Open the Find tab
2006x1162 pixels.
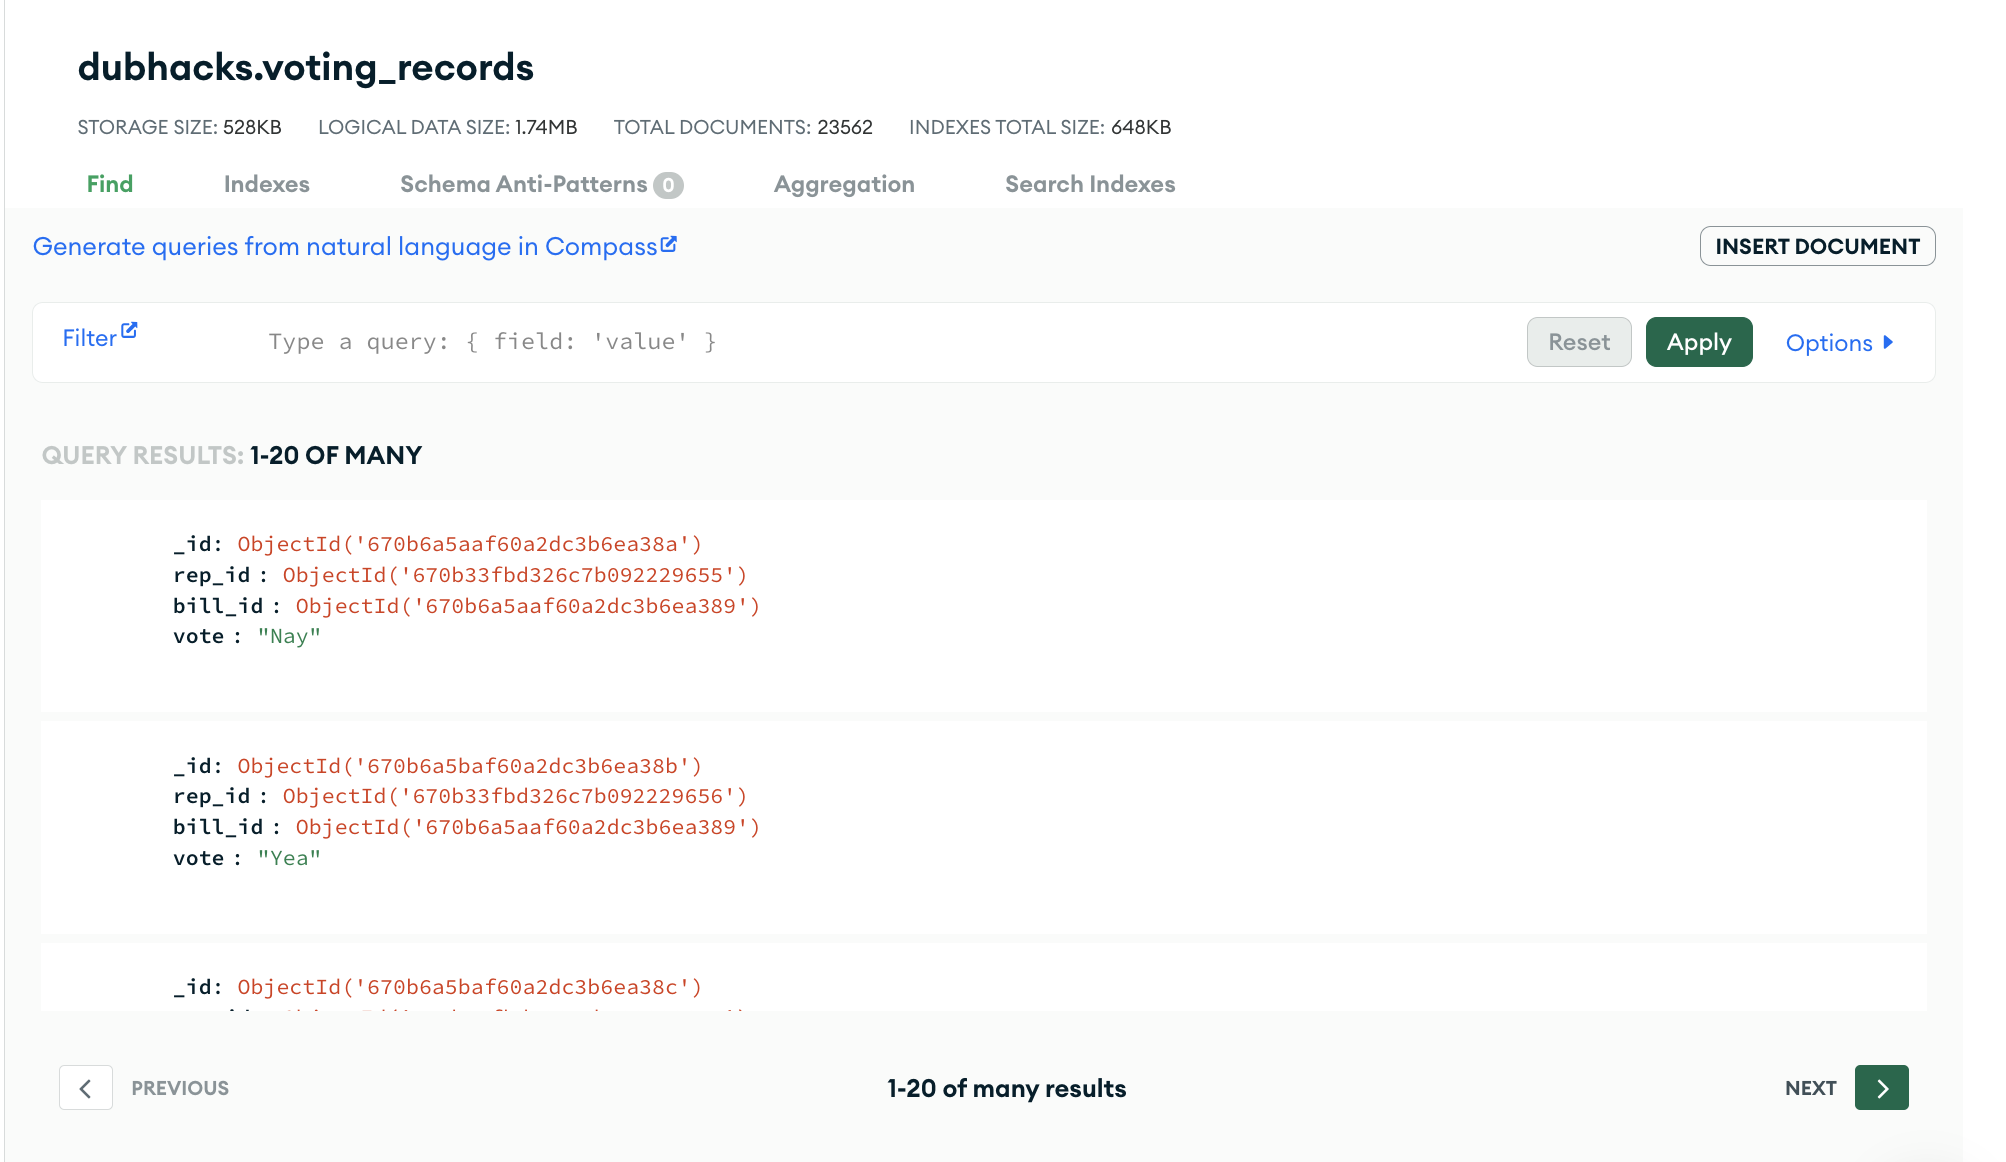(x=110, y=184)
